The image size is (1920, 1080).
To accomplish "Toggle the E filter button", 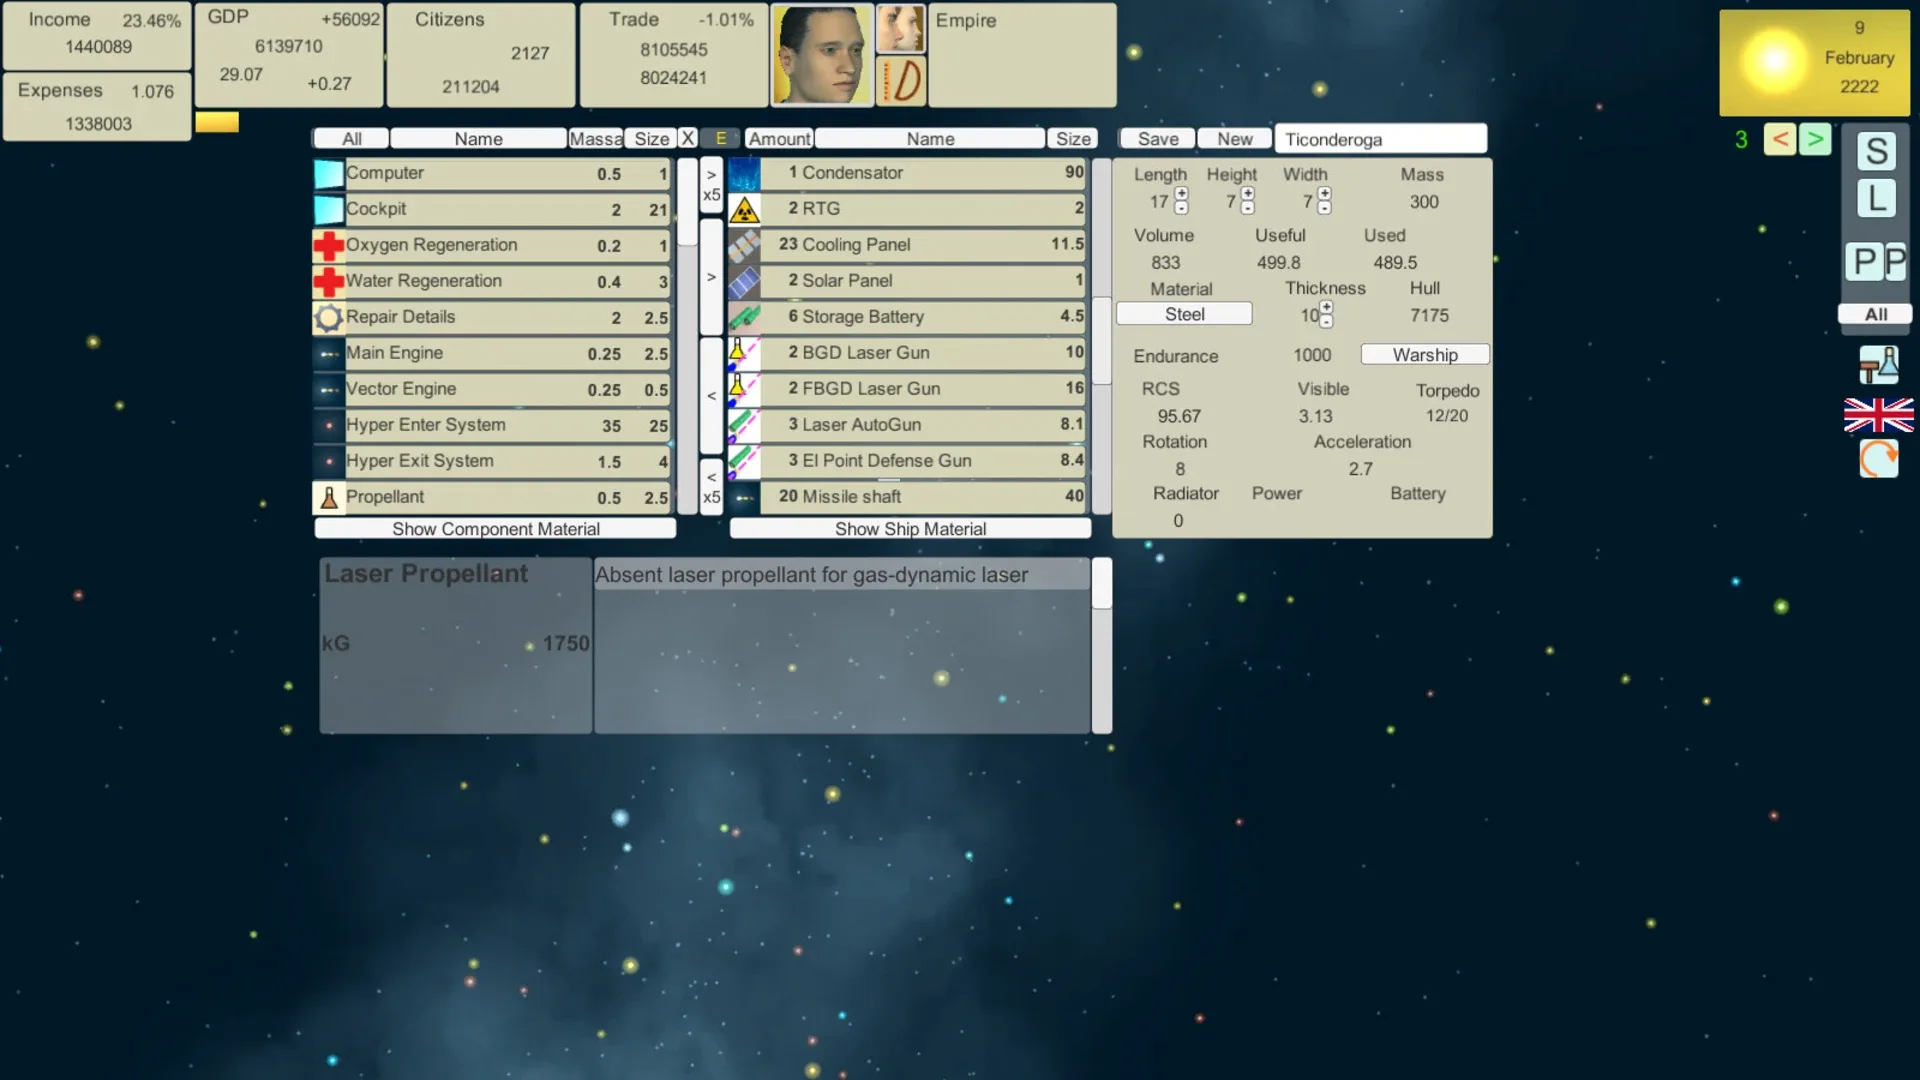I will pyautogui.click(x=720, y=139).
